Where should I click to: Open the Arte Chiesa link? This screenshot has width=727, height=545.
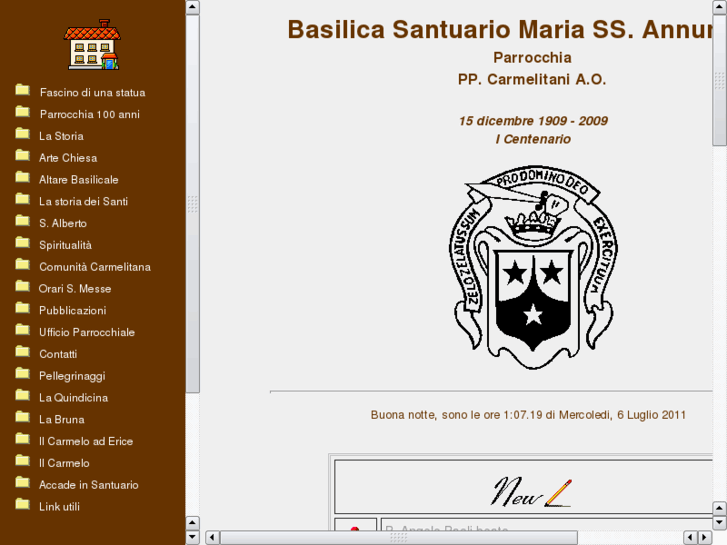(x=68, y=158)
